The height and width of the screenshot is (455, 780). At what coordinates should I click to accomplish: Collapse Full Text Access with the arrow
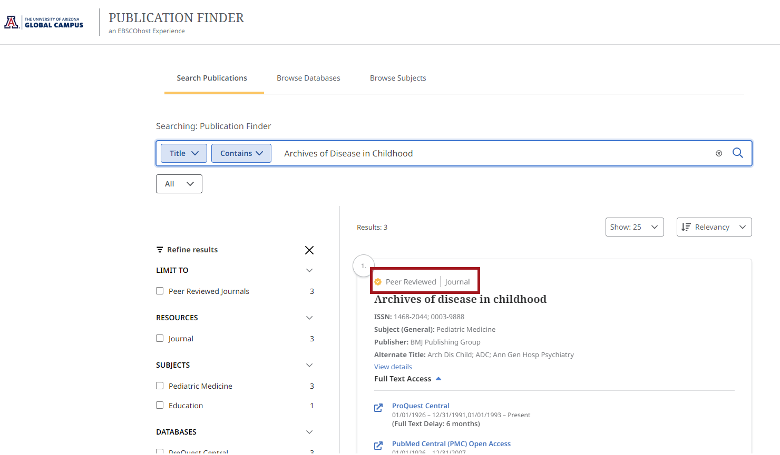[438, 379]
